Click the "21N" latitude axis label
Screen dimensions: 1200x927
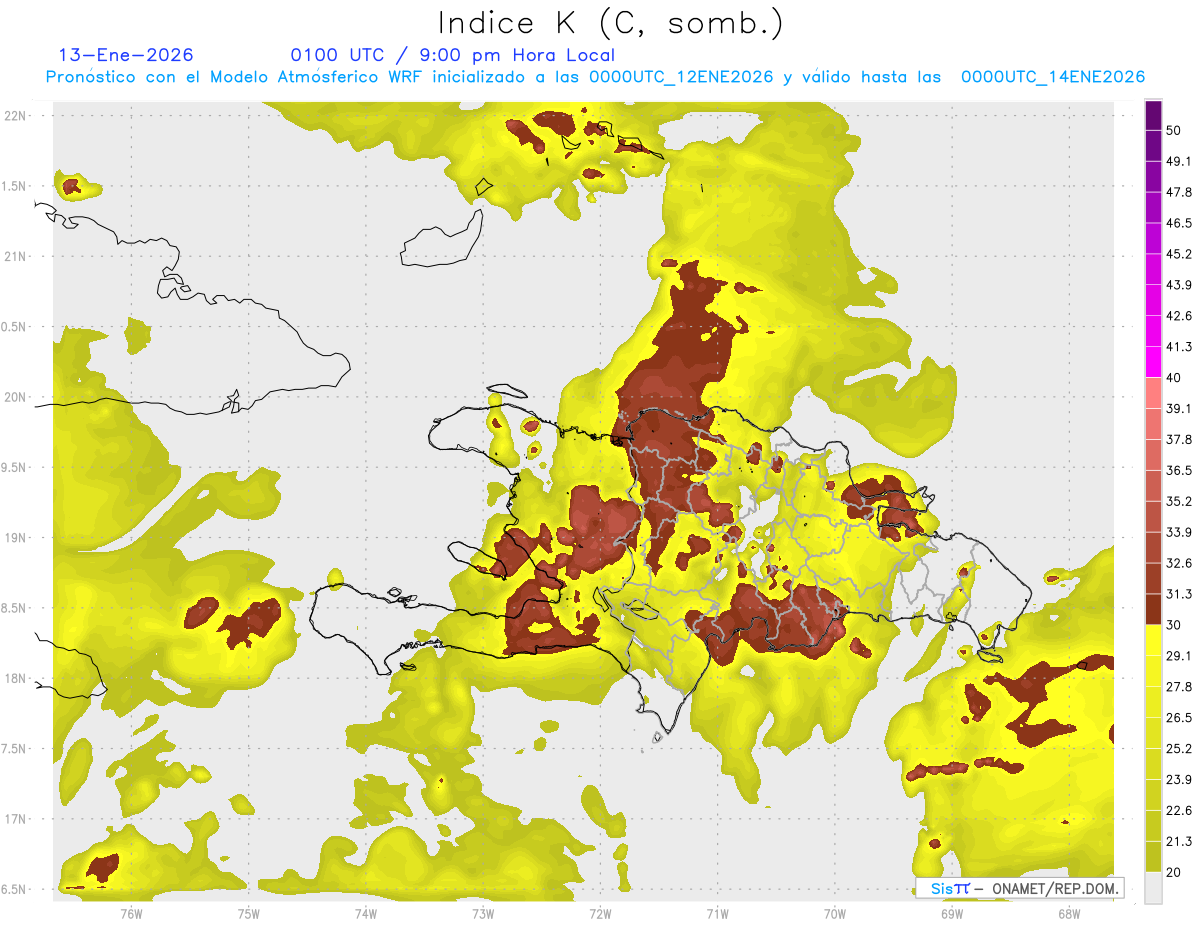[15, 256]
